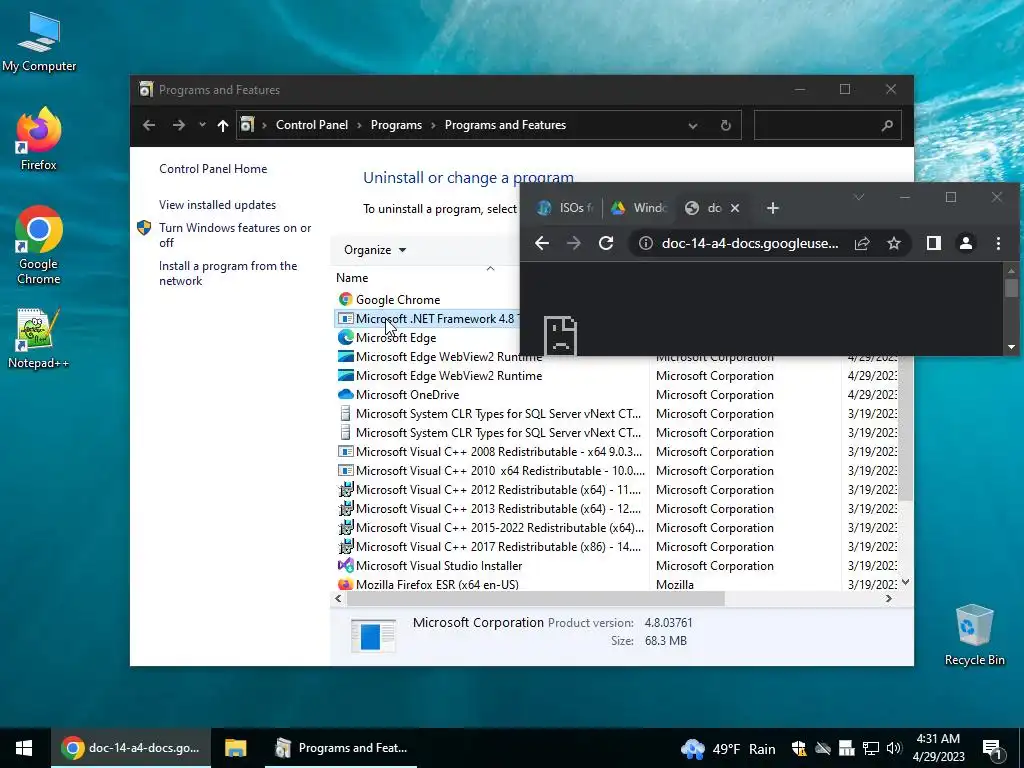The image size is (1024, 768).
Task: Go up one level in Control Panel
Action: (x=223, y=125)
